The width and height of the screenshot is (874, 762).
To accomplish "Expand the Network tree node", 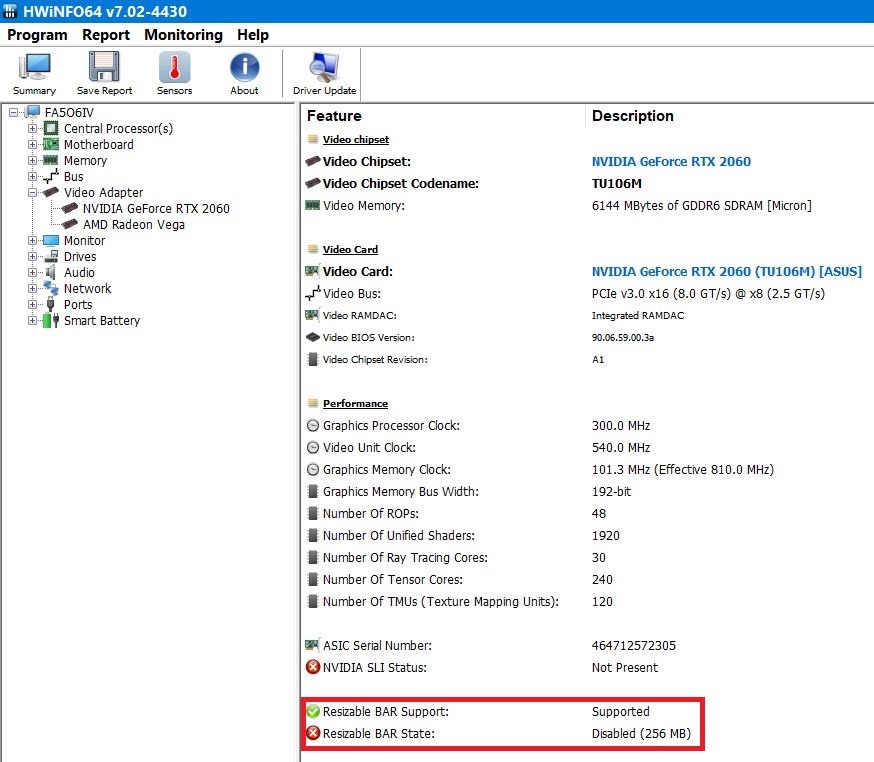I will [32, 289].
